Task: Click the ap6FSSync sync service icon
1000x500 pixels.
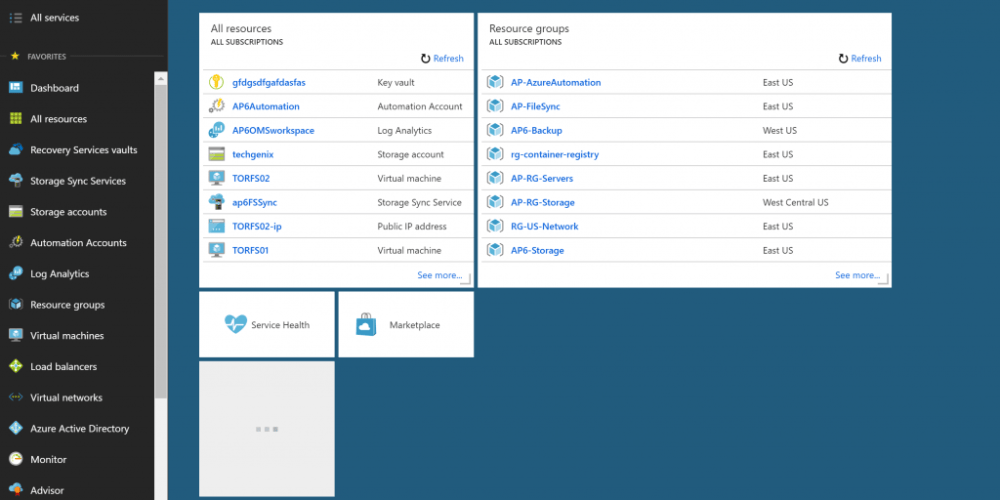Action: (x=217, y=202)
